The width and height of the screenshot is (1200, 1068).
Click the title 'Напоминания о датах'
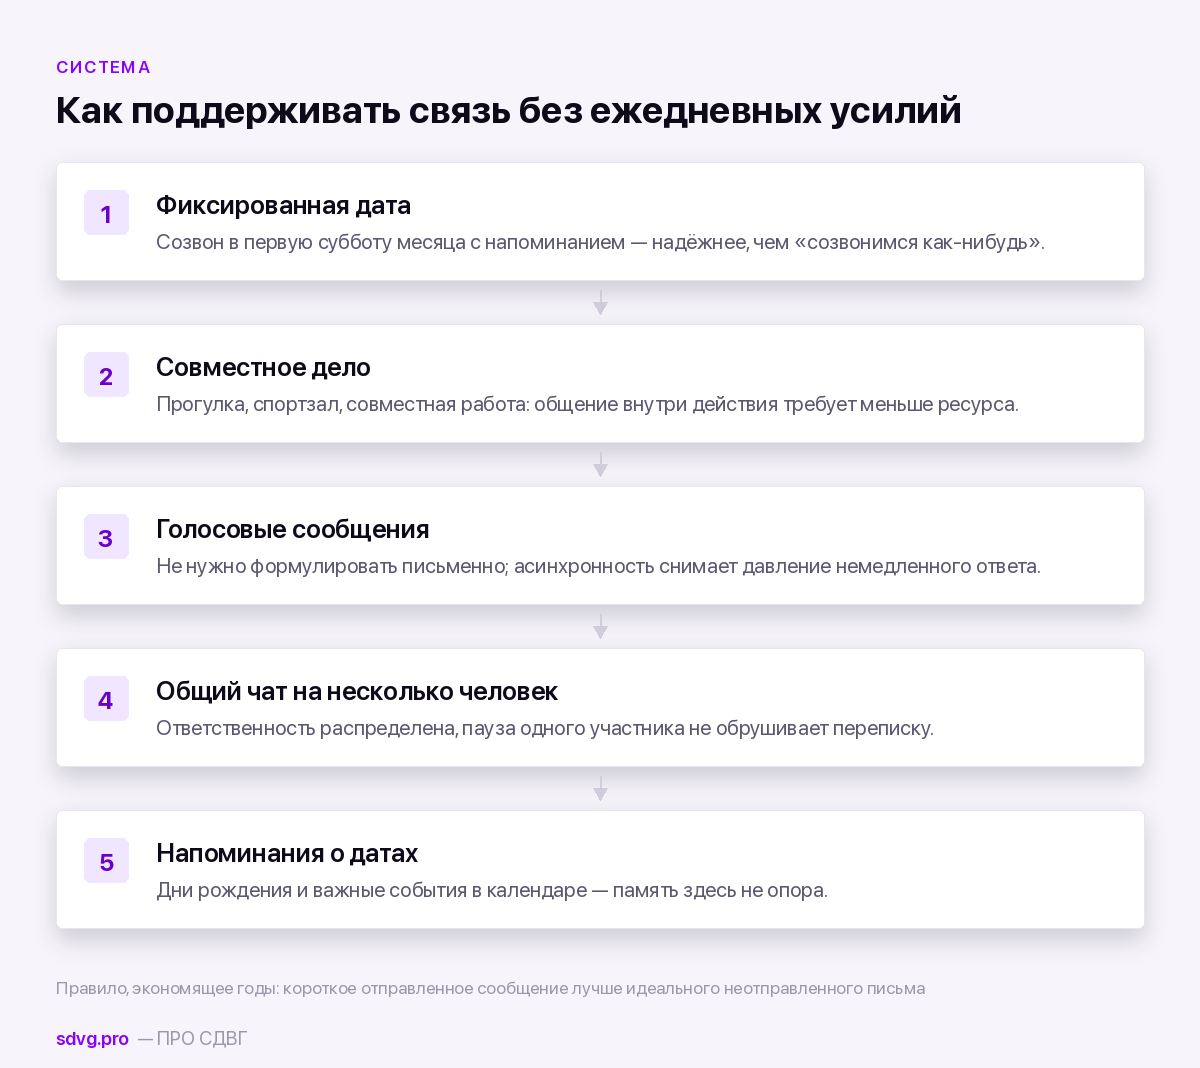[287, 853]
